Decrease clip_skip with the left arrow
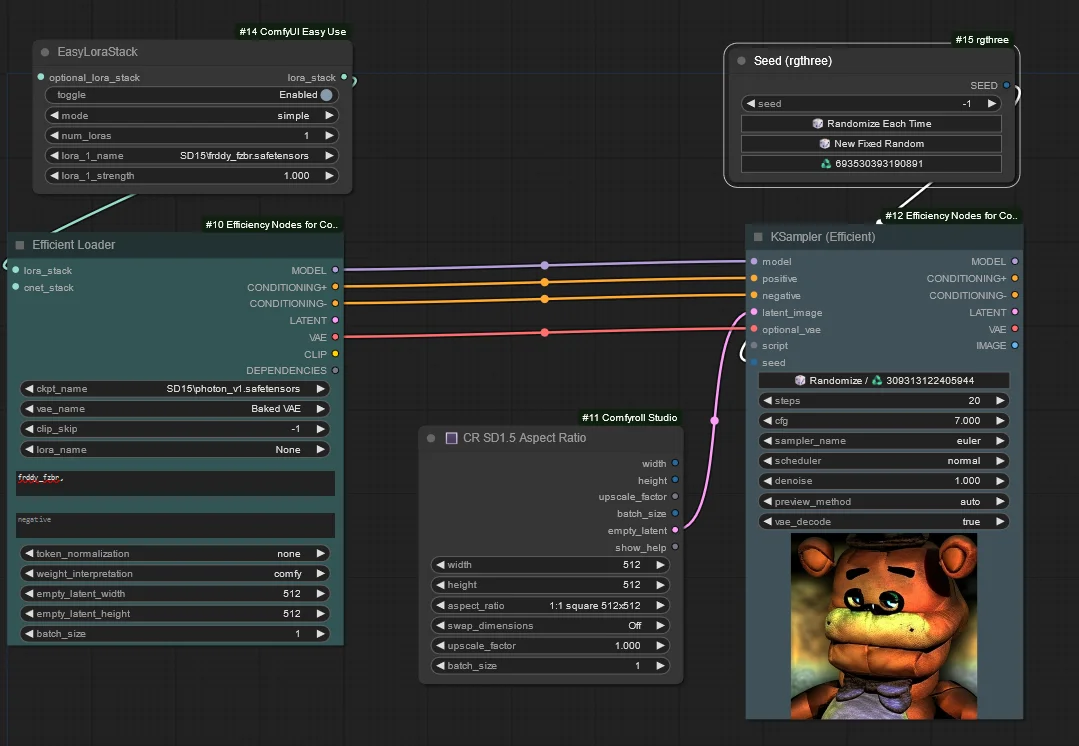 [29, 429]
